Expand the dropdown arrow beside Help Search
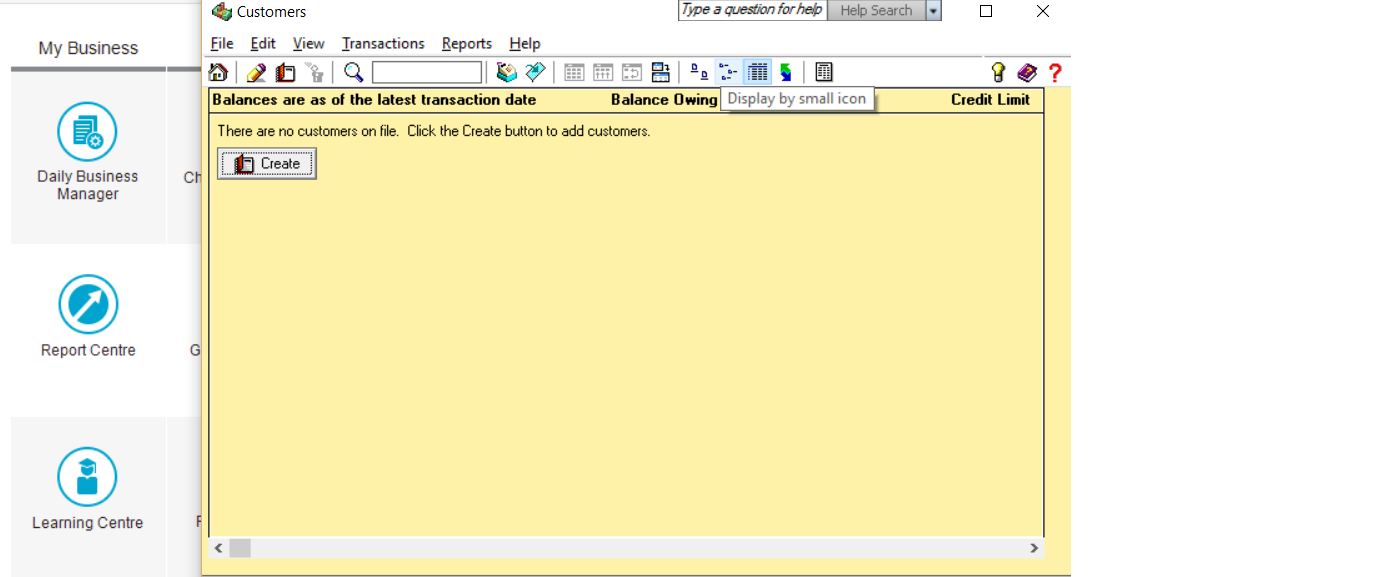1395x577 pixels. coord(934,10)
